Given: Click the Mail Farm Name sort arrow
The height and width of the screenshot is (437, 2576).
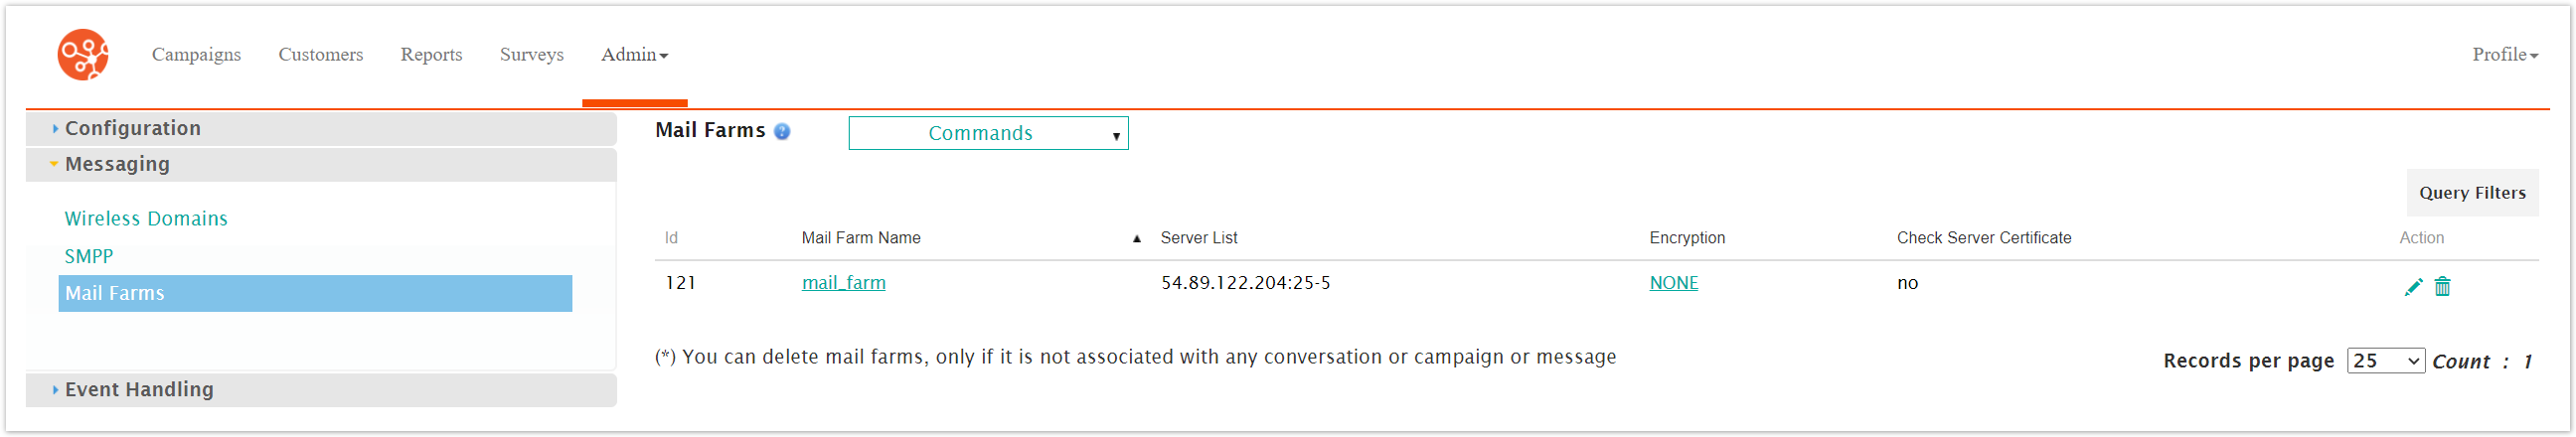Looking at the screenshot, I should pos(1136,238).
